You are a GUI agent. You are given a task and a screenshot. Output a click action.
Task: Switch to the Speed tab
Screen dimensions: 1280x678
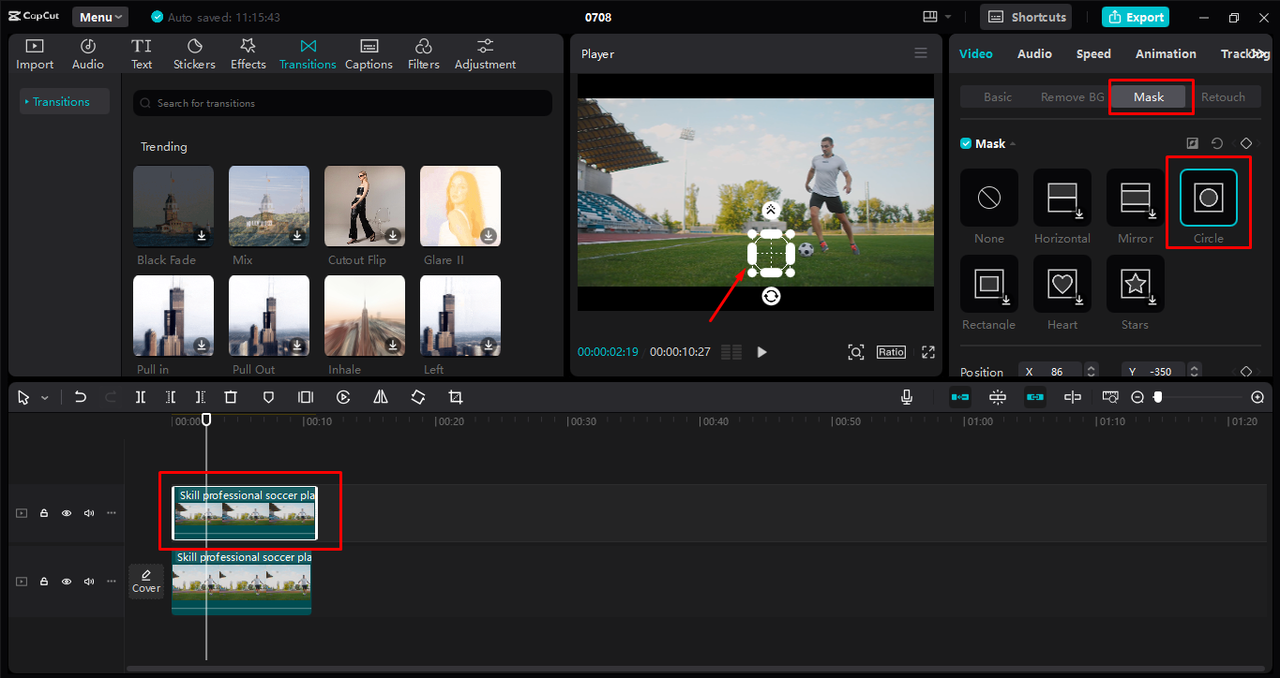1093,54
